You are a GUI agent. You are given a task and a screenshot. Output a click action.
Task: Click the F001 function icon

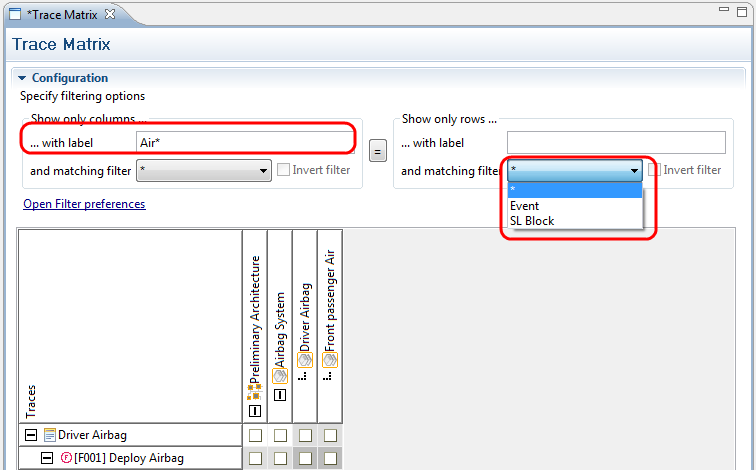66,457
